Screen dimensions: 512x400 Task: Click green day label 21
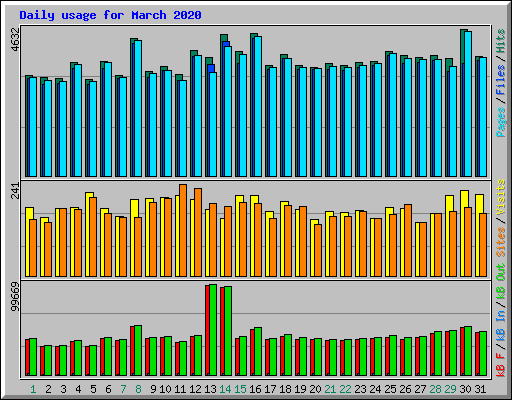pos(330,389)
